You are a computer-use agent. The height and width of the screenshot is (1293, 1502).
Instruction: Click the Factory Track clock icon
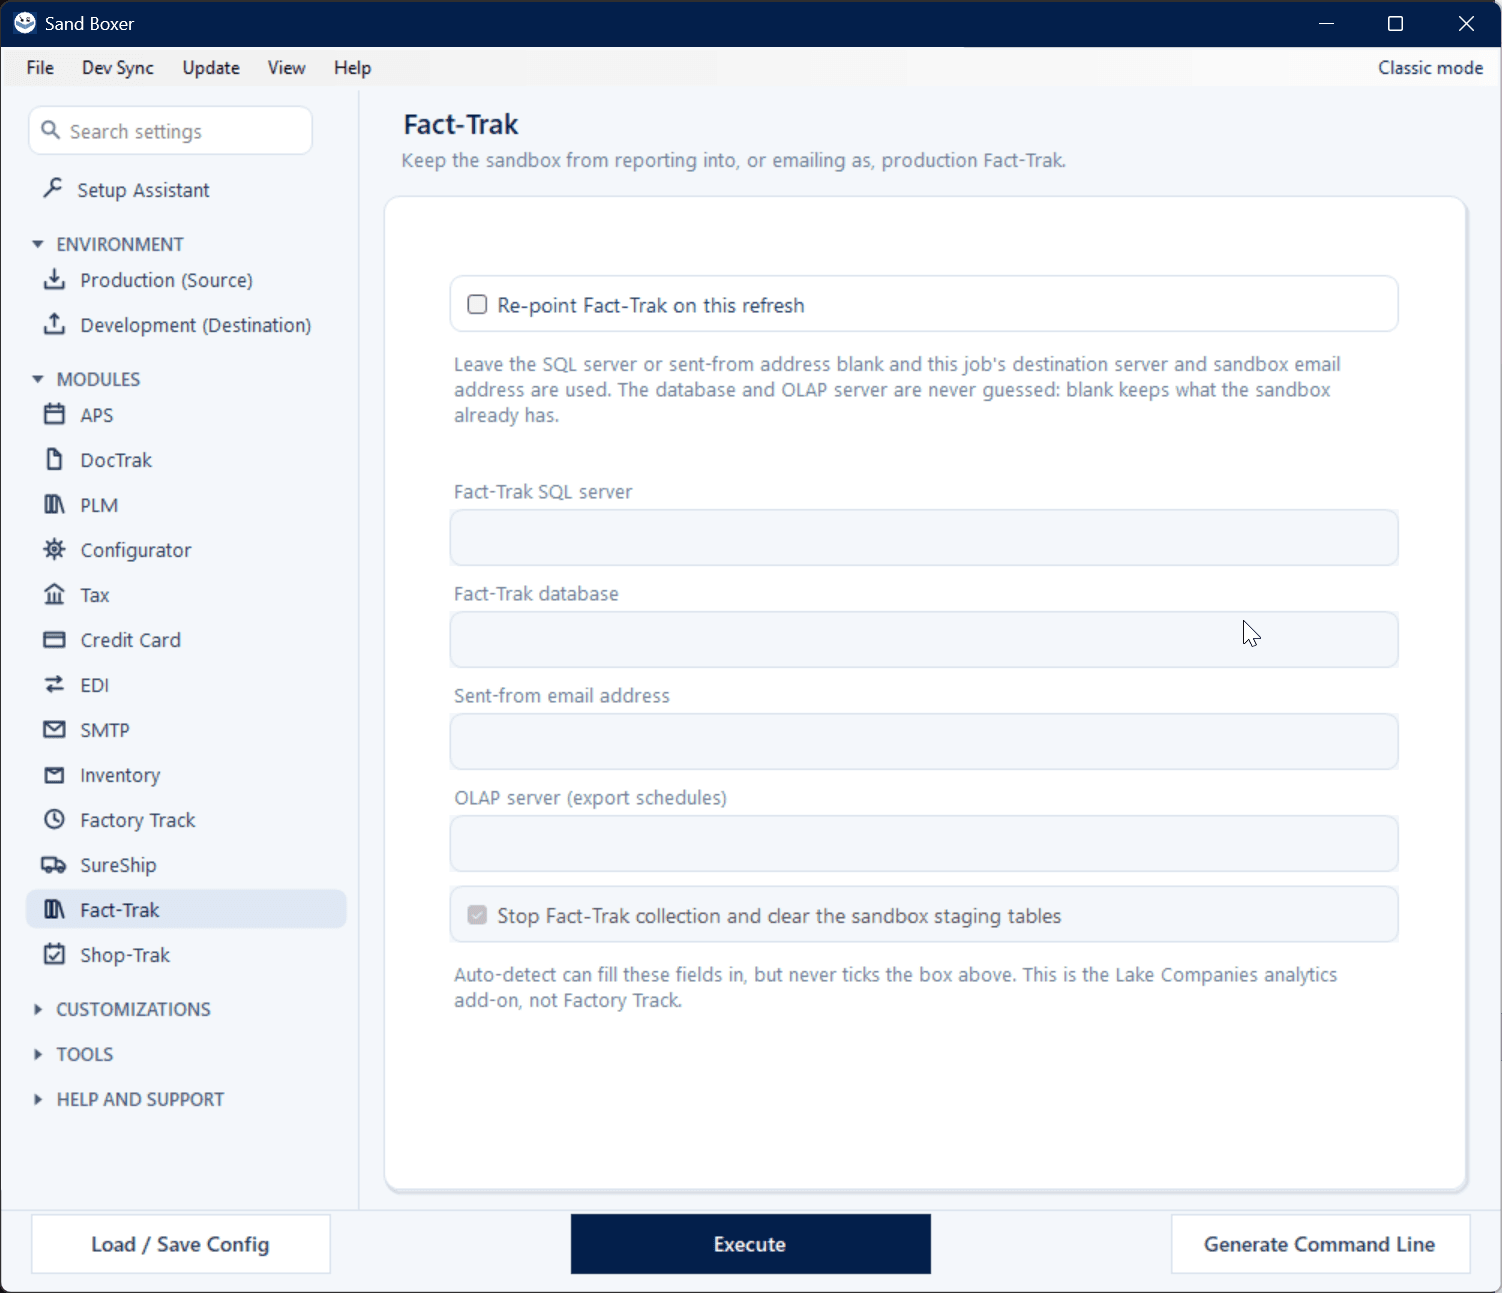(x=55, y=819)
